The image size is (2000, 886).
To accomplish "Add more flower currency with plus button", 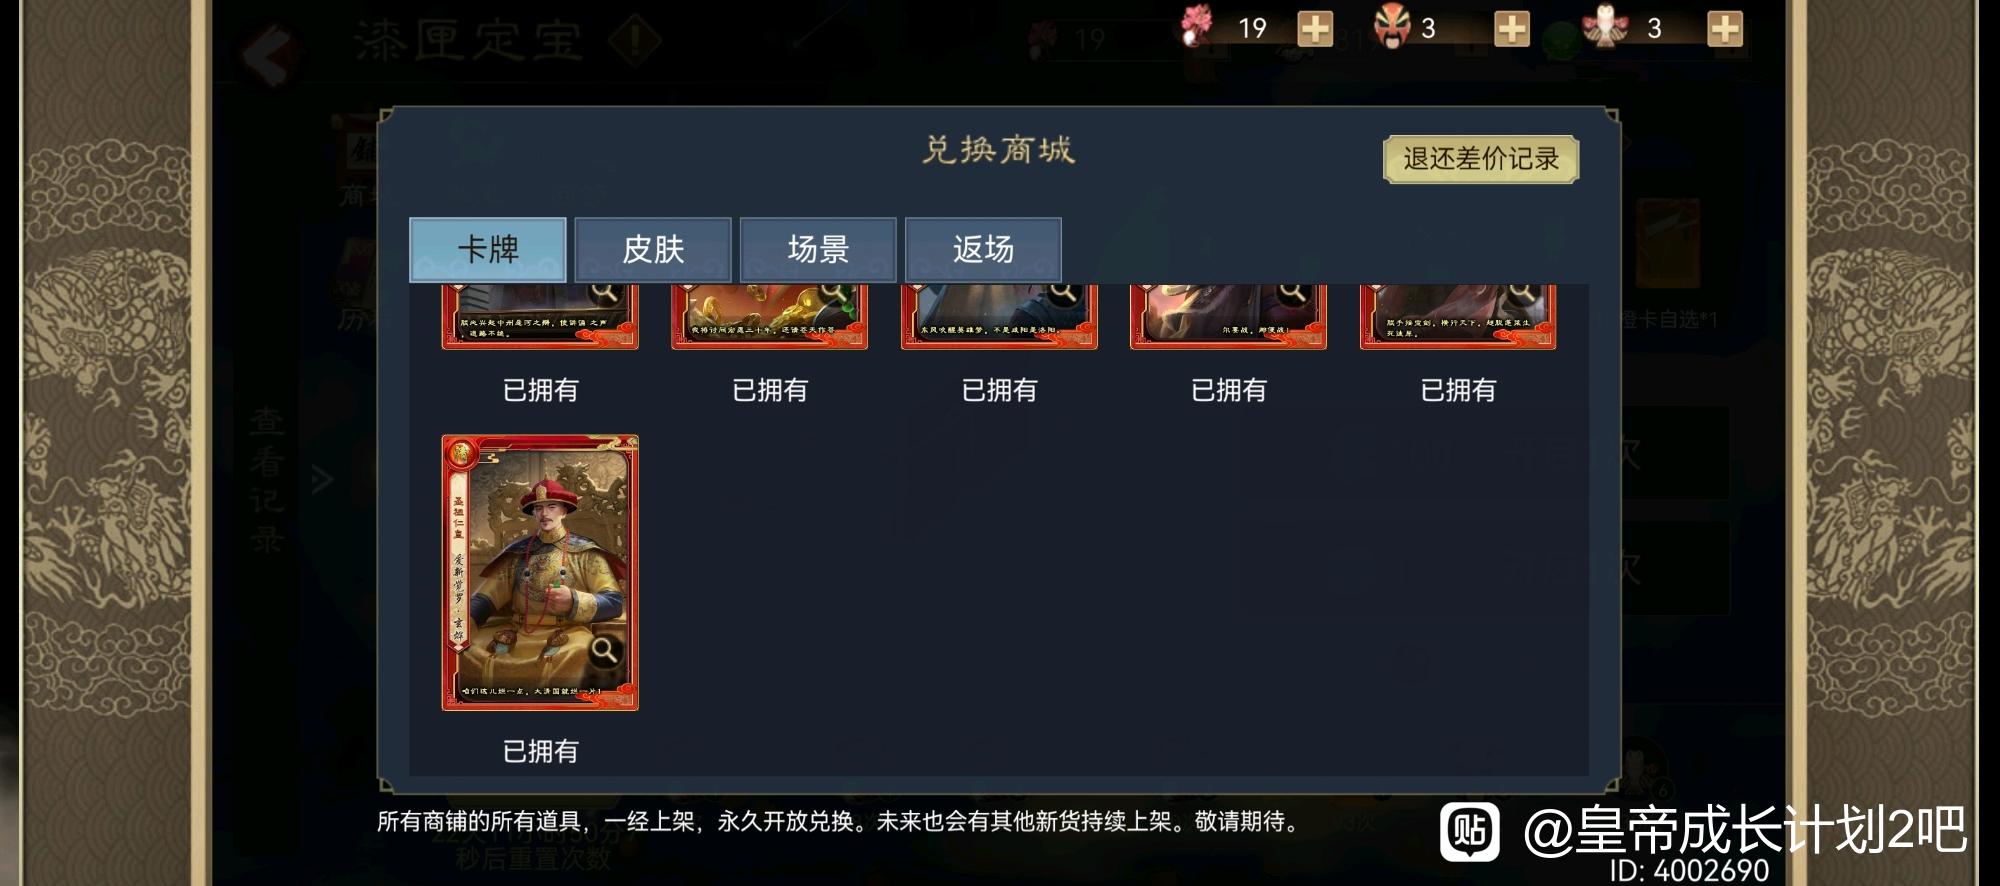I will pyautogui.click(x=1314, y=29).
